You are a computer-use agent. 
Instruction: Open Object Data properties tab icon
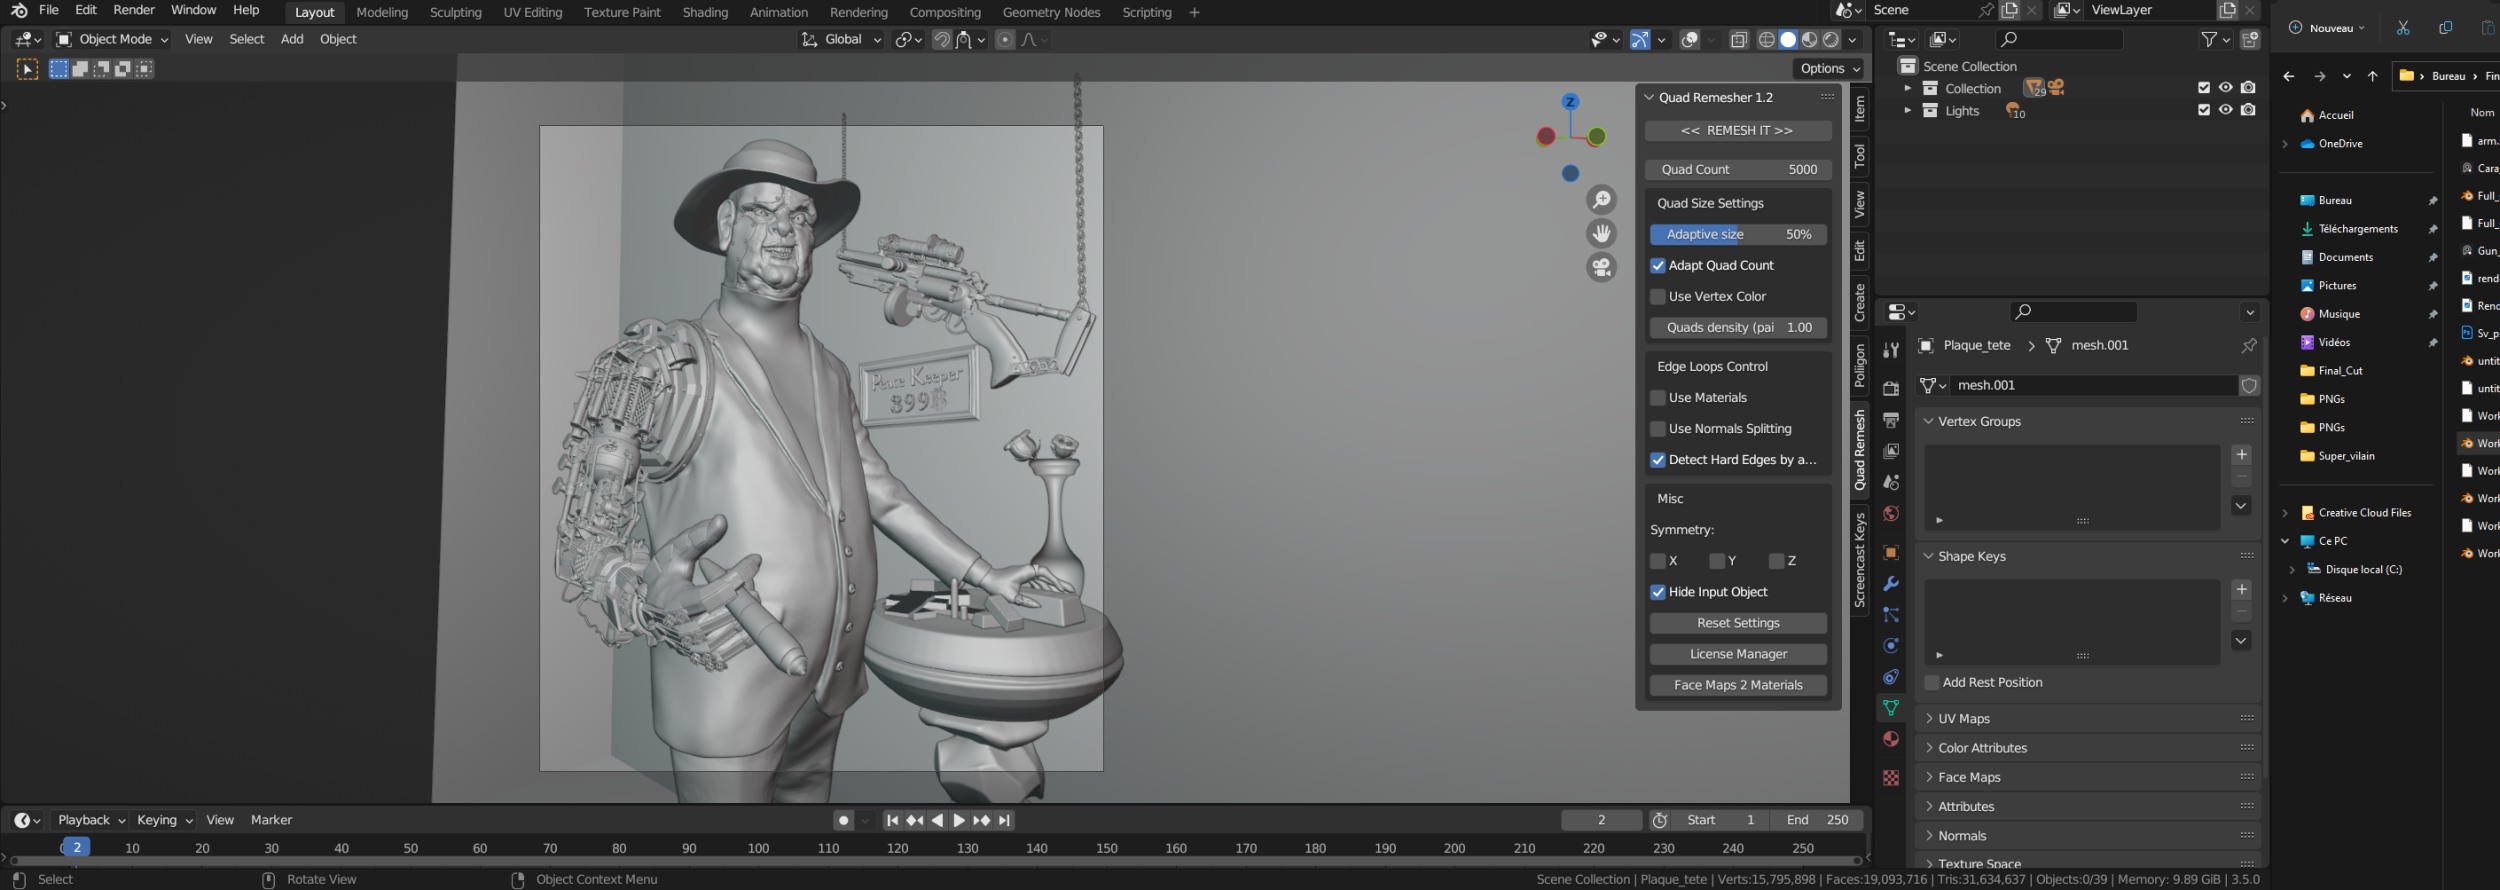point(1890,708)
